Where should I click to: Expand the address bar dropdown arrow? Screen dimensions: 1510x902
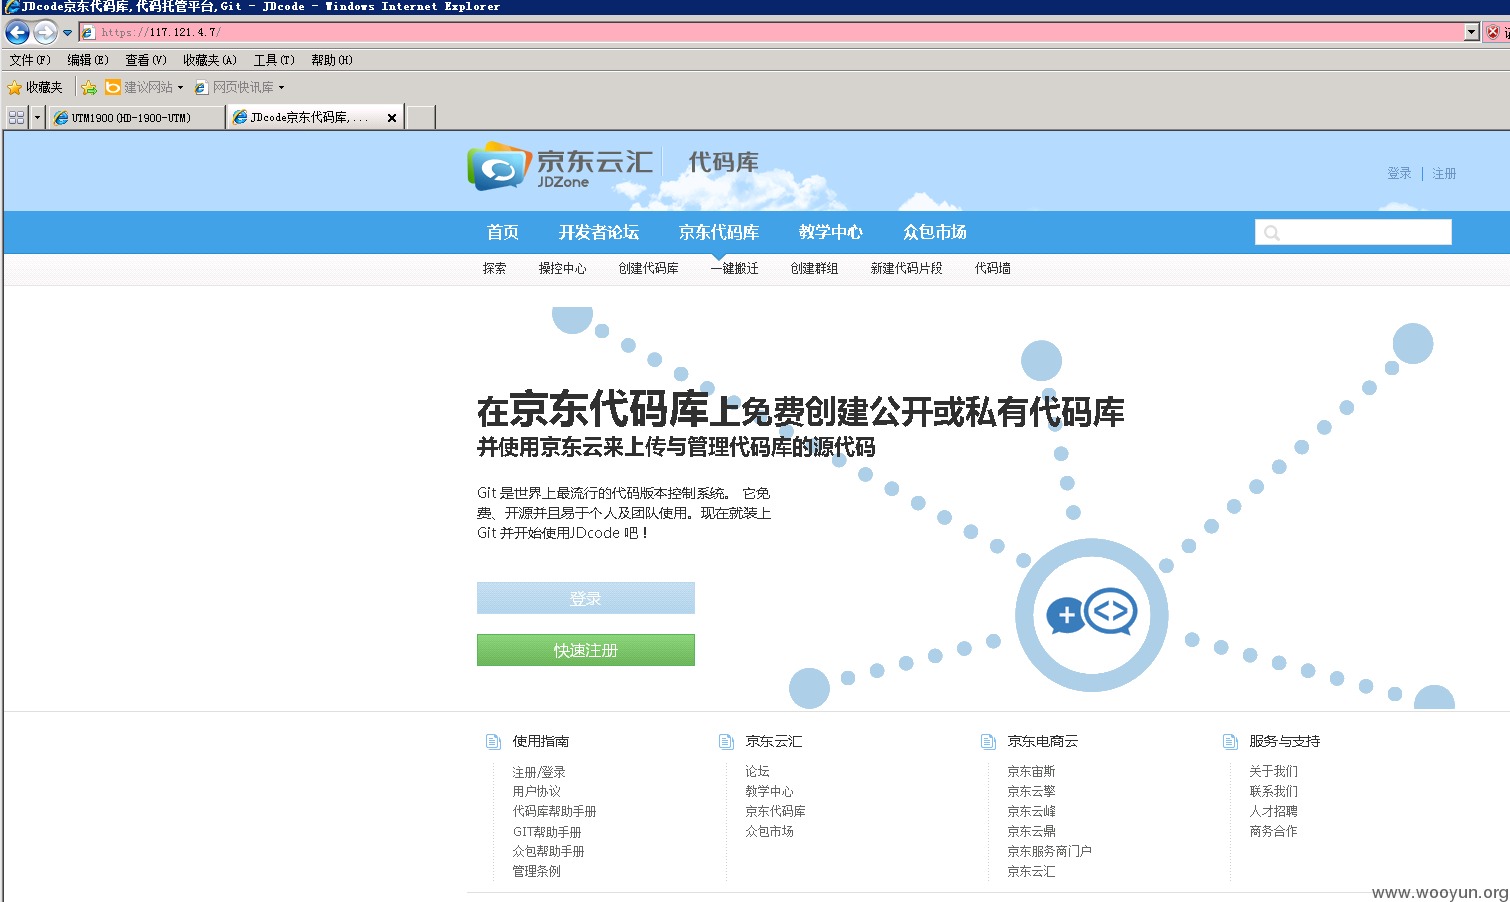click(1471, 32)
